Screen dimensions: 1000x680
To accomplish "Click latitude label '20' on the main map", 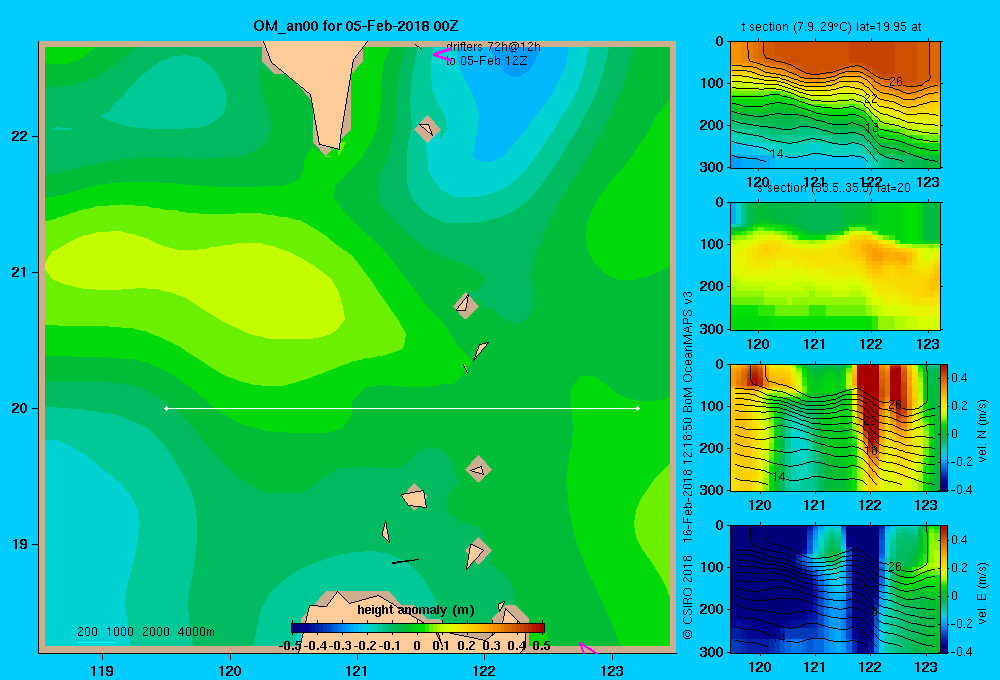I will 20,408.
